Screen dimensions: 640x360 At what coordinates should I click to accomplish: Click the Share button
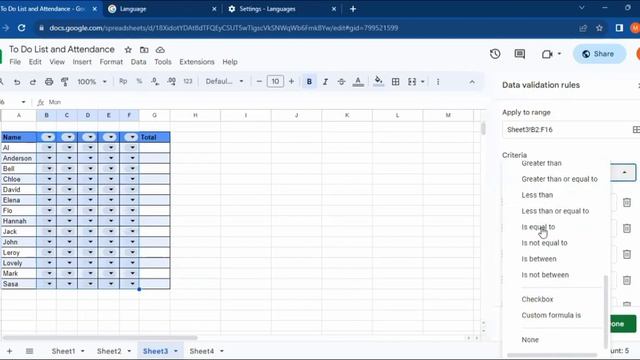599,54
